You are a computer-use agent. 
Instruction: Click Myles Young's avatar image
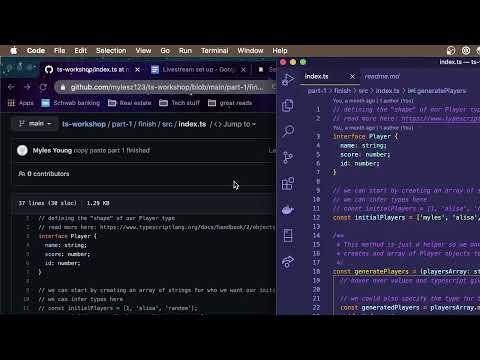click(x=22, y=150)
